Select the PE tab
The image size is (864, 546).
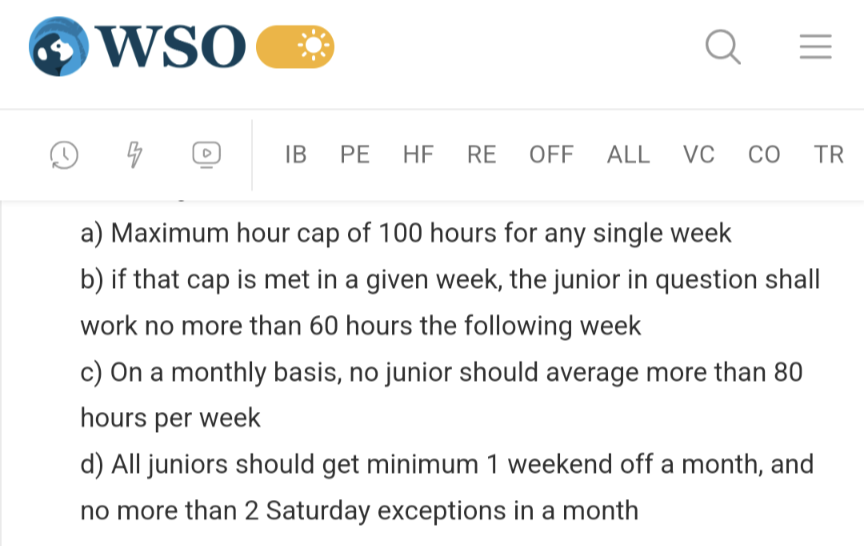355,155
